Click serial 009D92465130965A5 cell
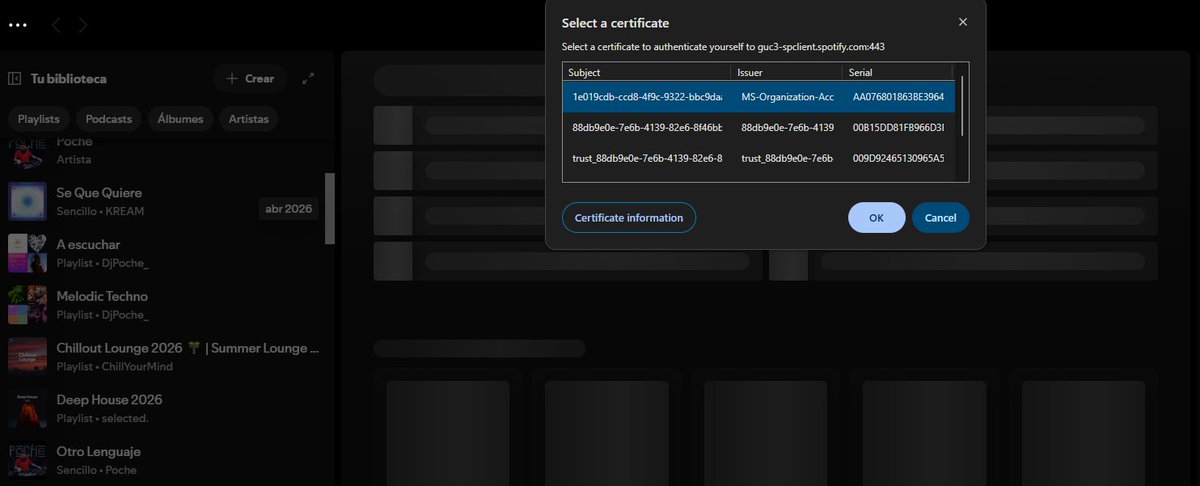The height and width of the screenshot is (486, 1200). tap(898, 158)
